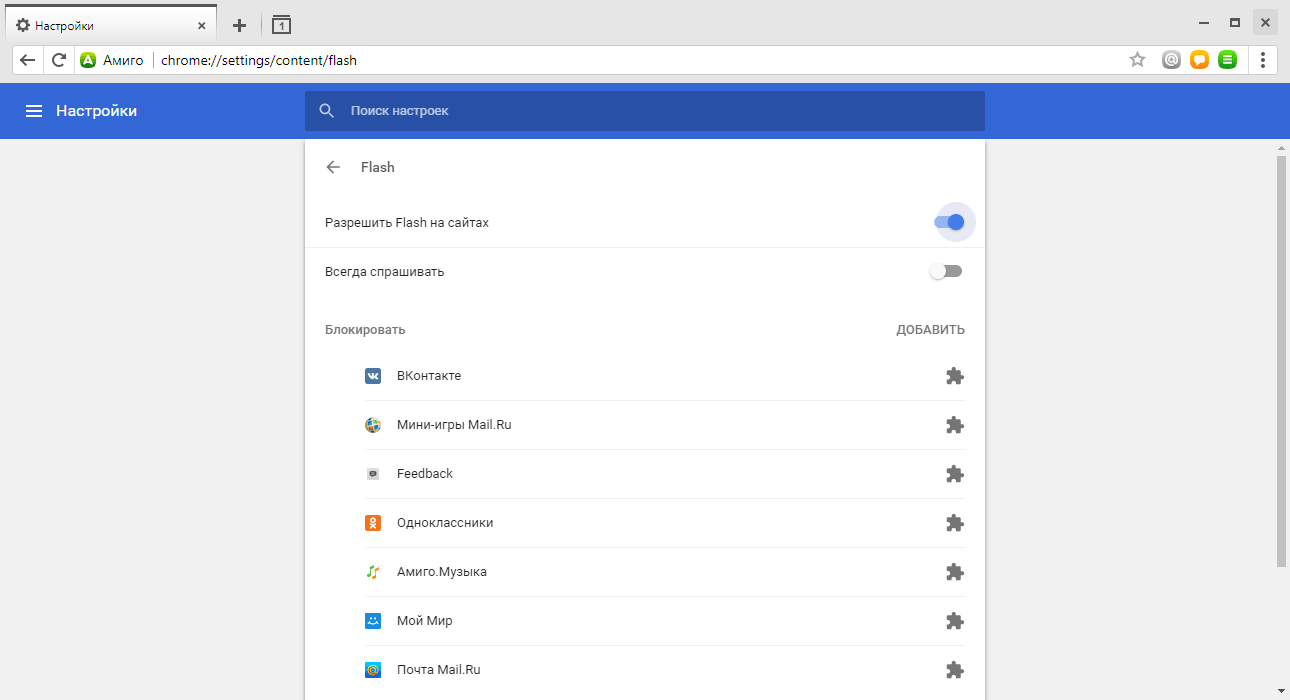Enable the Всегда спрашивать toggle
1290x700 pixels.
click(x=946, y=271)
